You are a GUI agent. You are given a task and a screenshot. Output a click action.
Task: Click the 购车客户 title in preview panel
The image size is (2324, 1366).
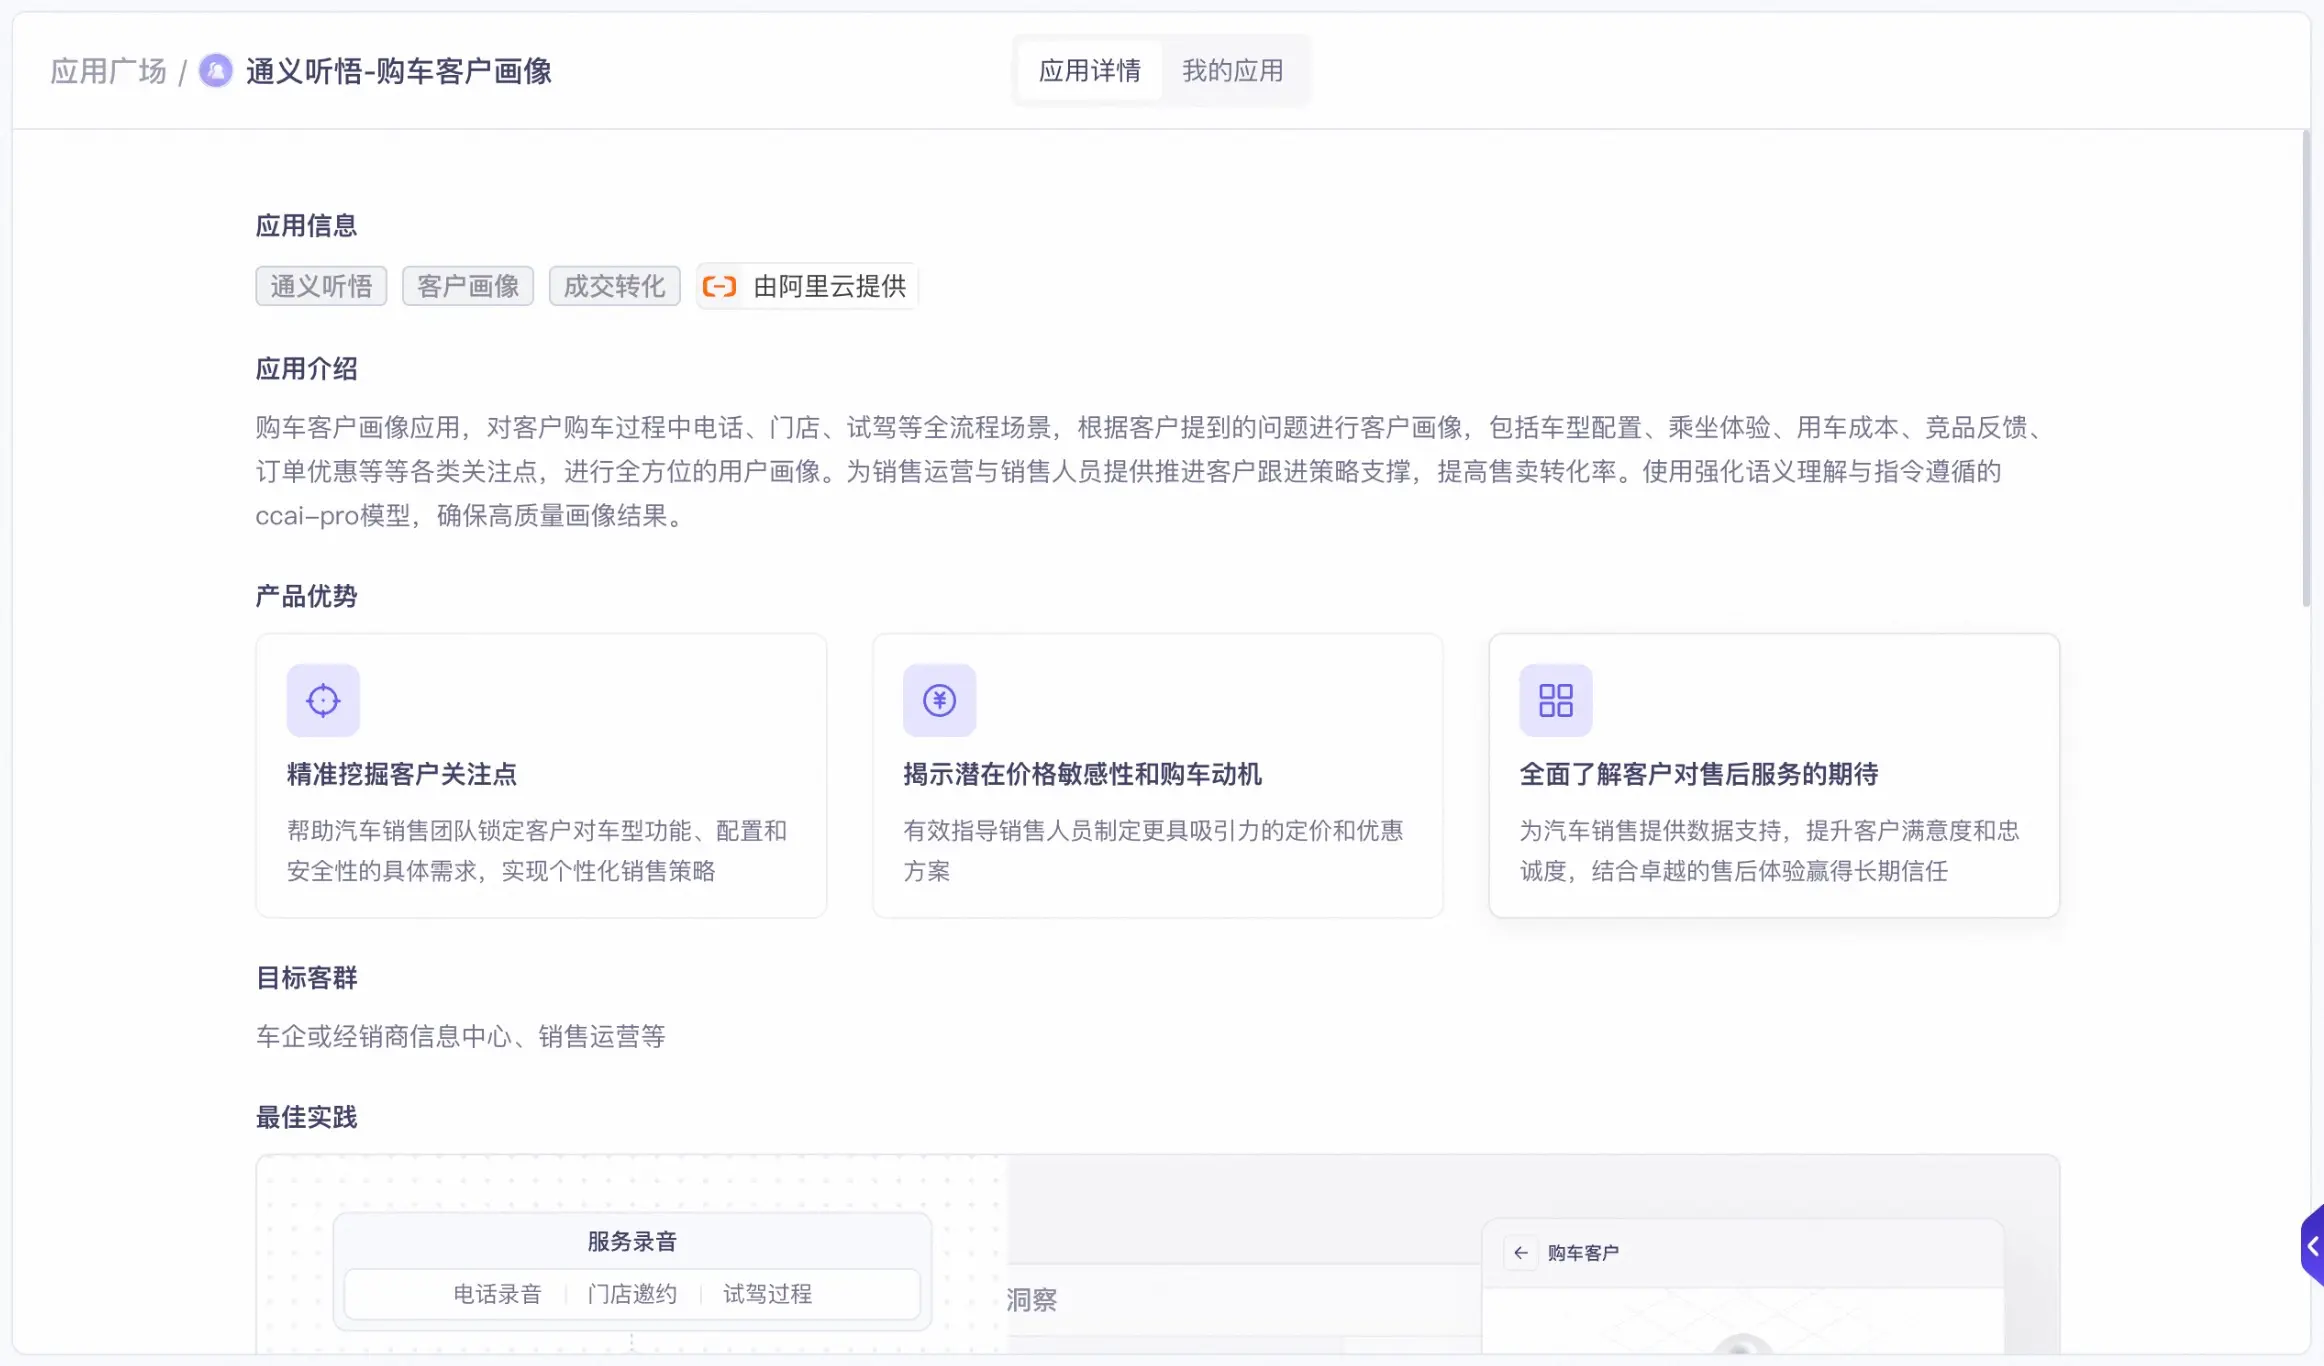coord(1583,1253)
